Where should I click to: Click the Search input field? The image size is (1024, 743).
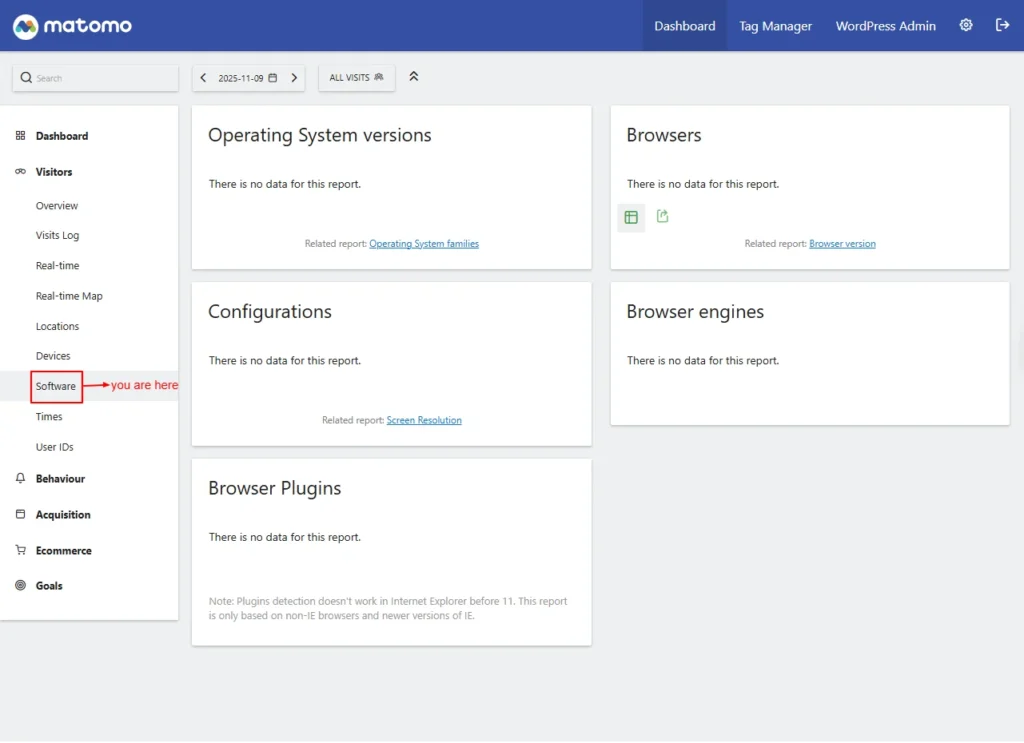pyautogui.click(x=100, y=78)
